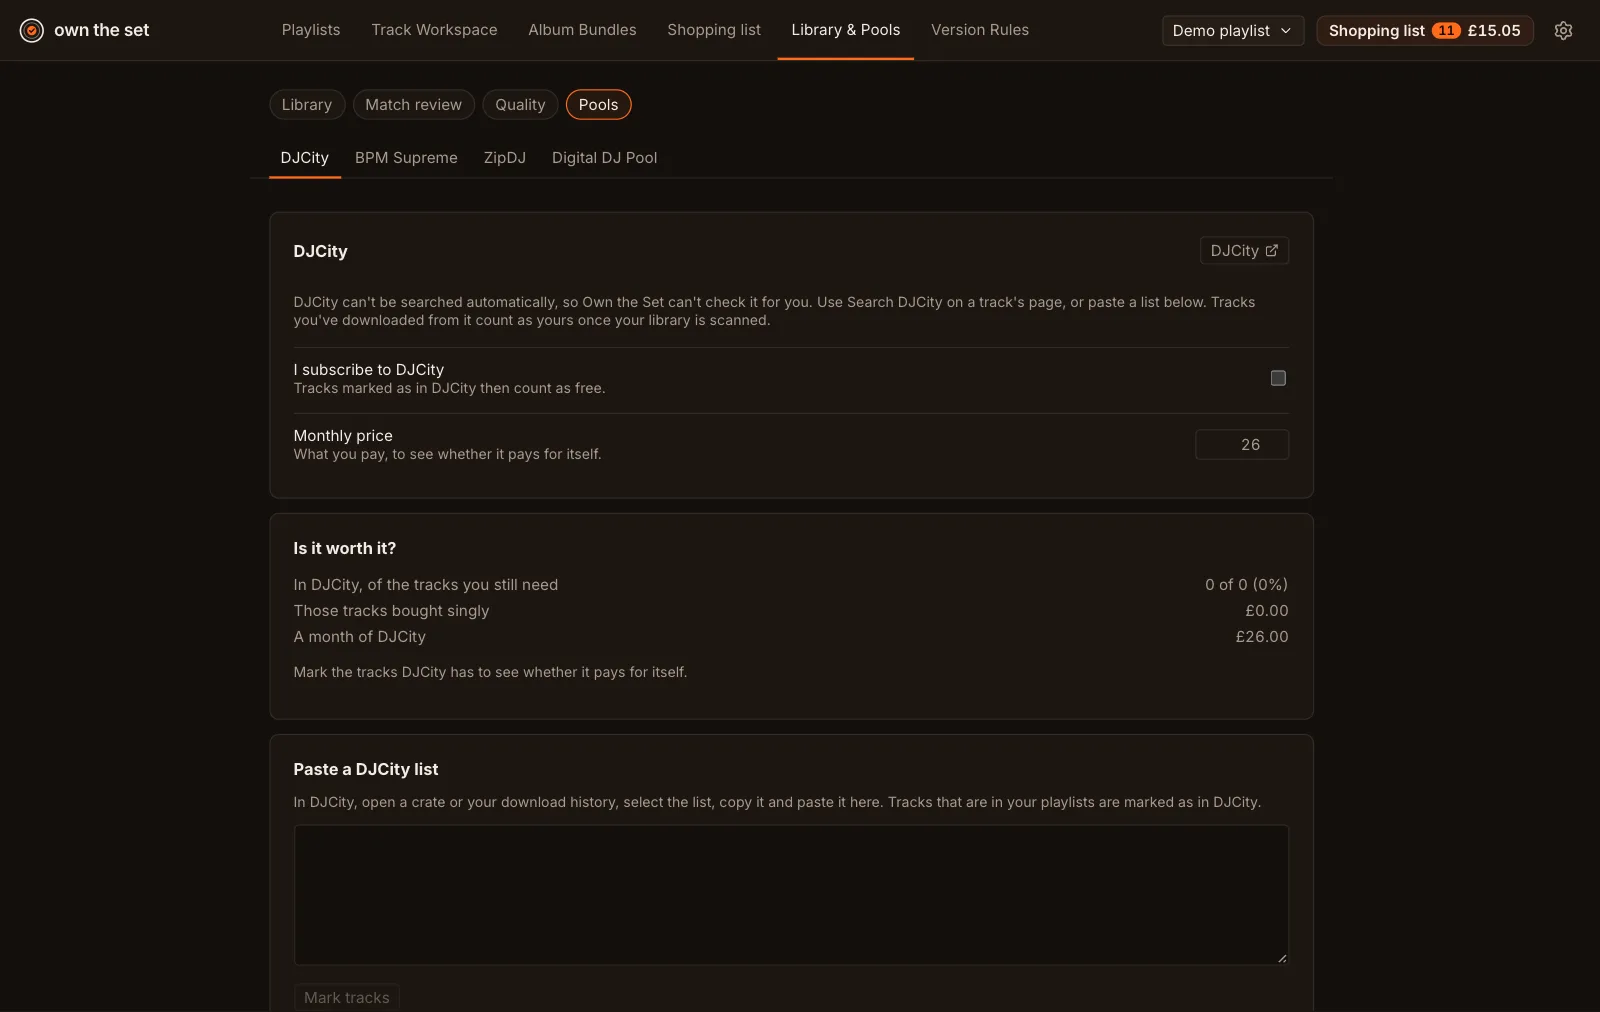Select the Library & Pools nav tab
The height and width of the screenshot is (1012, 1600).
point(846,30)
